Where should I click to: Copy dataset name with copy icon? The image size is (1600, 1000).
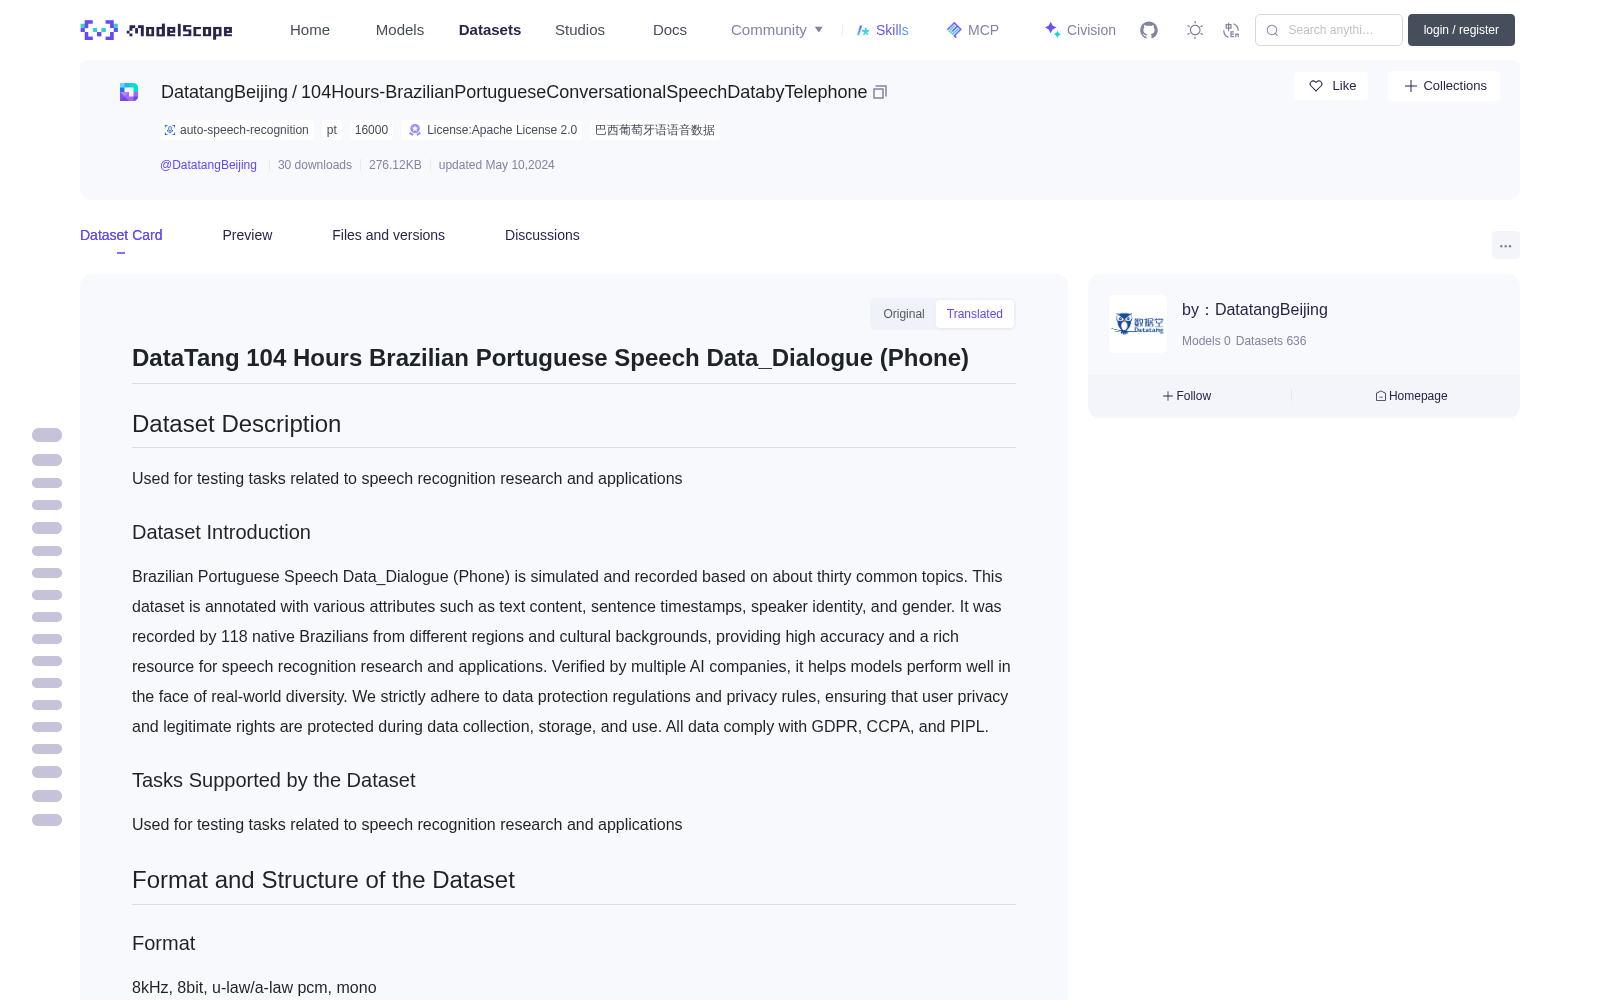coord(880,92)
